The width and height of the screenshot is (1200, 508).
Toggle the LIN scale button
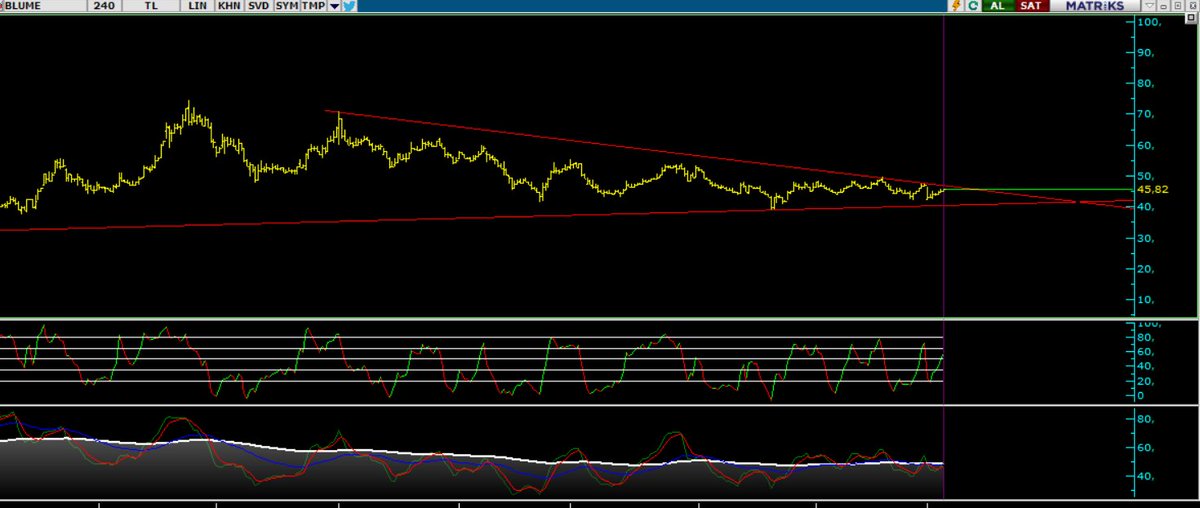click(x=197, y=6)
